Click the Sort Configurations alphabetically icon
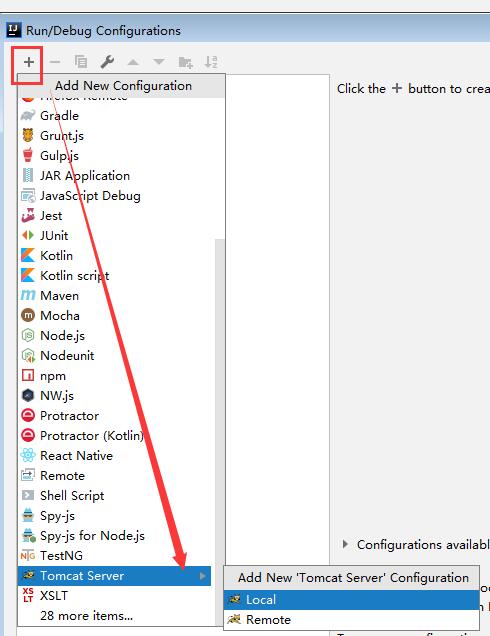The height and width of the screenshot is (636, 490). [x=211, y=62]
